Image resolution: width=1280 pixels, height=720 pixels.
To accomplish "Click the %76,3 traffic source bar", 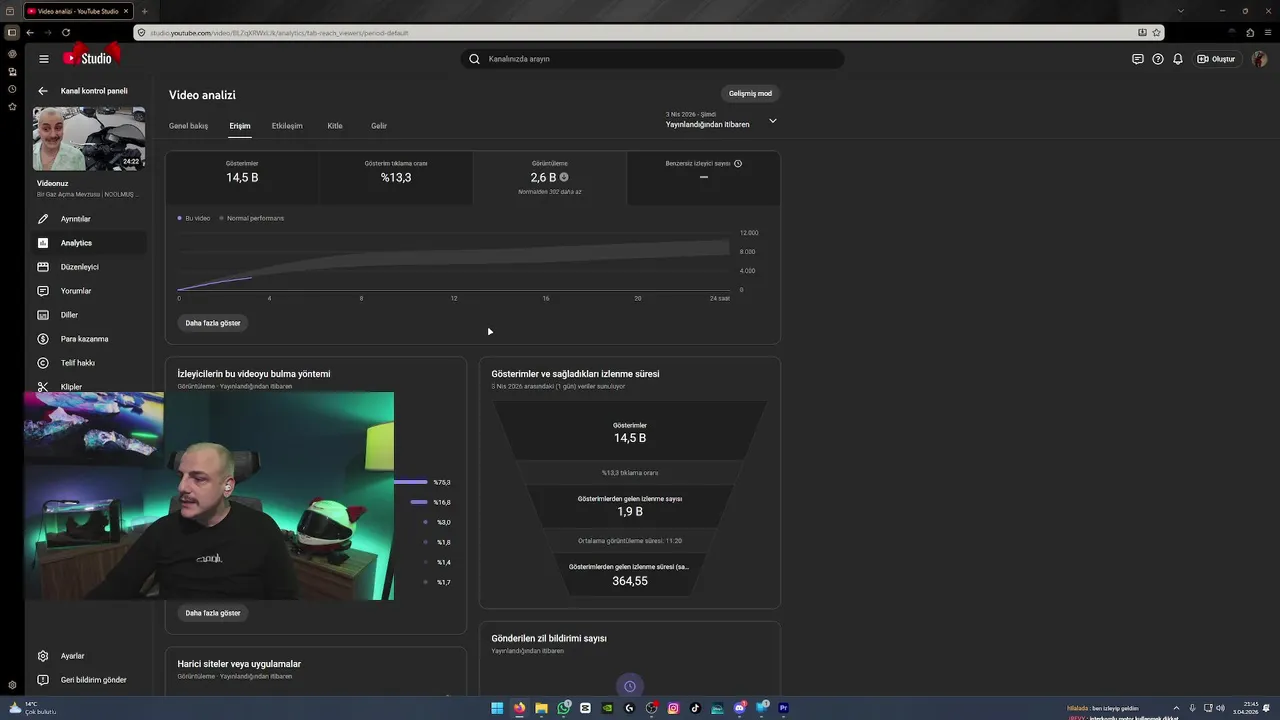I will point(411,482).
